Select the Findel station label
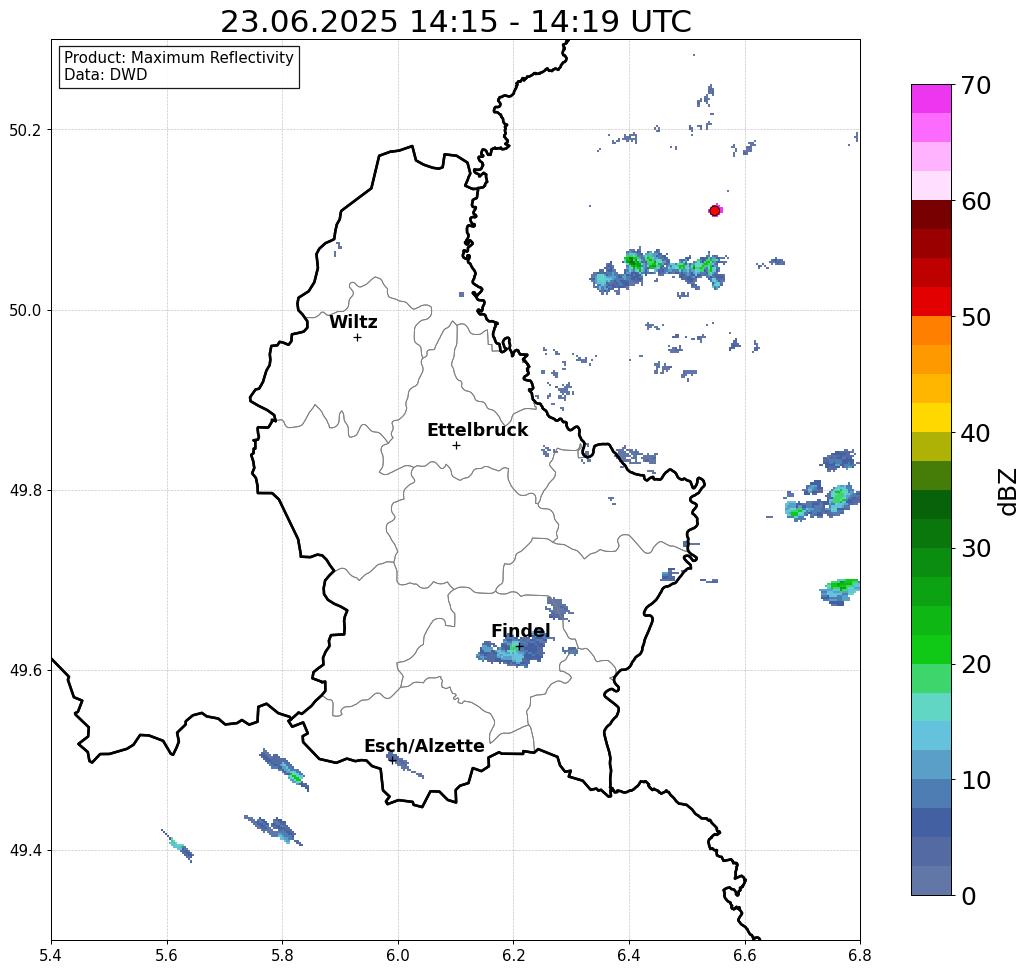 pyautogui.click(x=520, y=631)
